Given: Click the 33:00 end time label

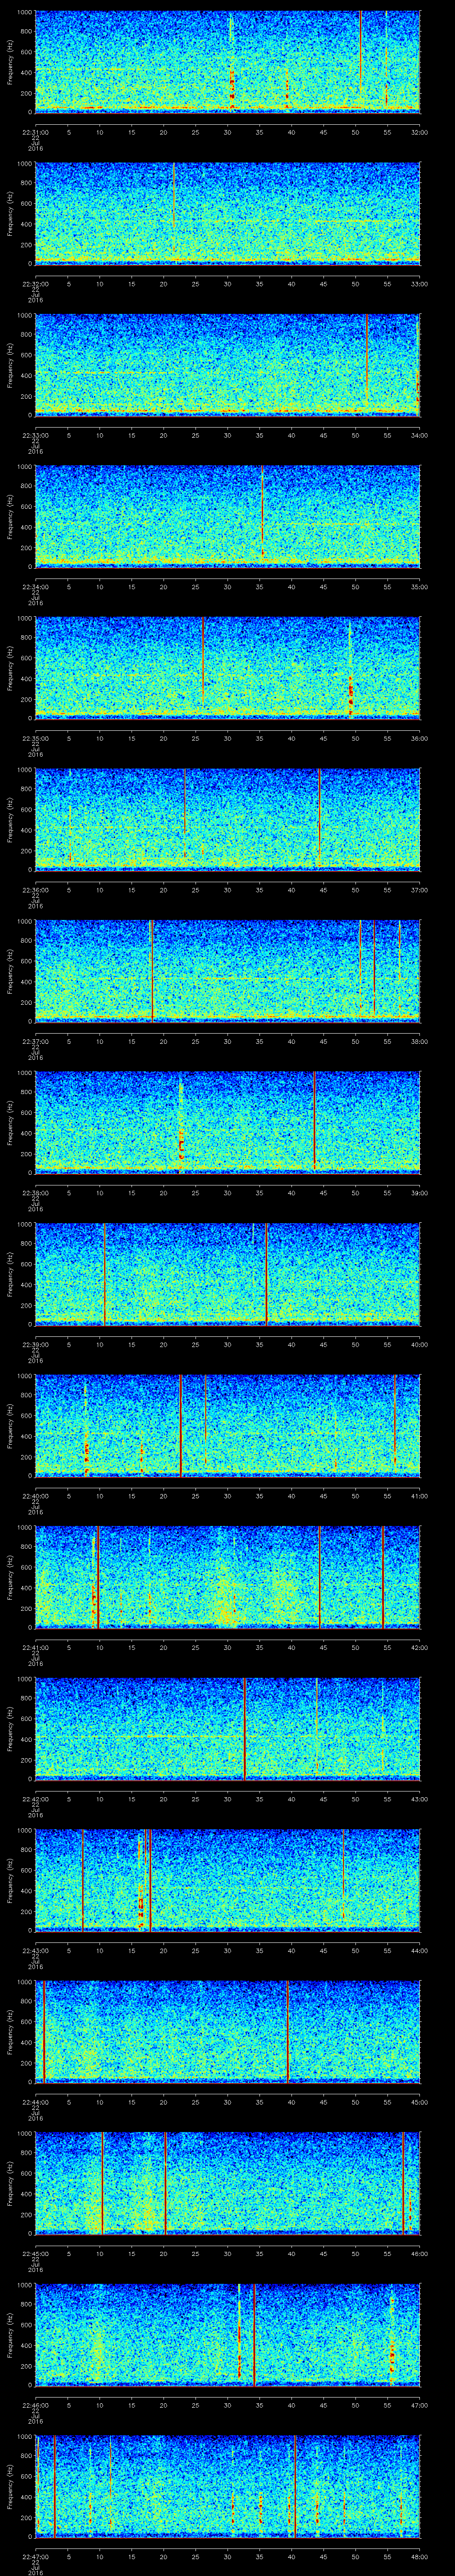Looking at the screenshot, I should pos(419,284).
